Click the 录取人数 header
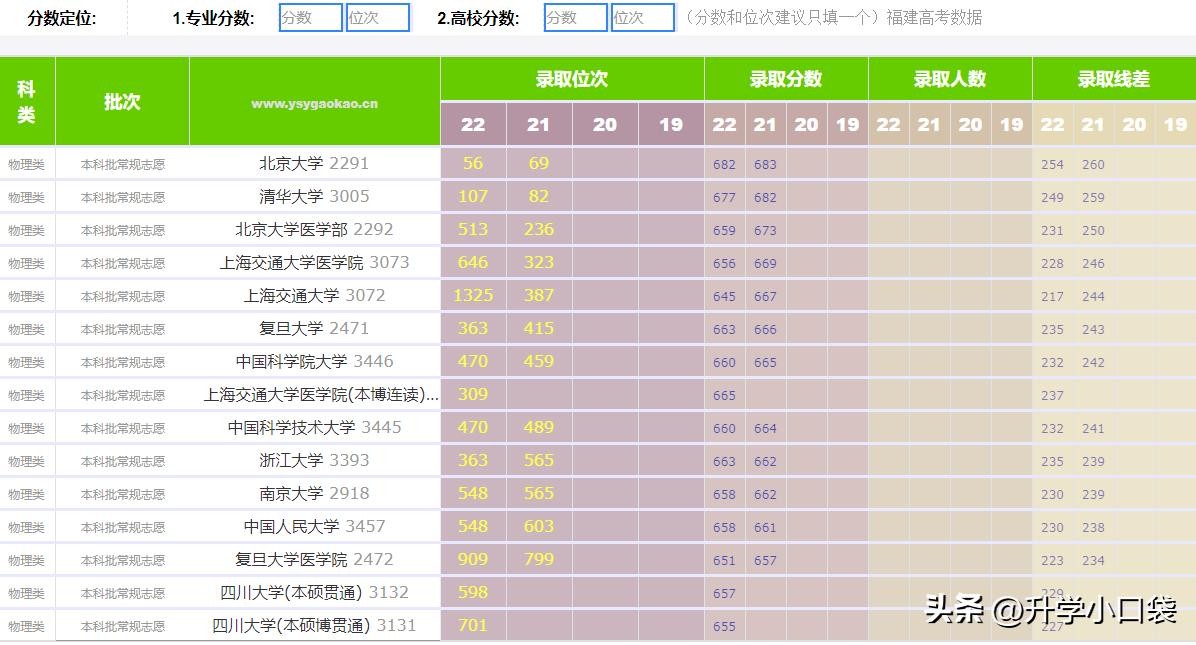Viewport: 1196px width, 645px height. point(950,79)
